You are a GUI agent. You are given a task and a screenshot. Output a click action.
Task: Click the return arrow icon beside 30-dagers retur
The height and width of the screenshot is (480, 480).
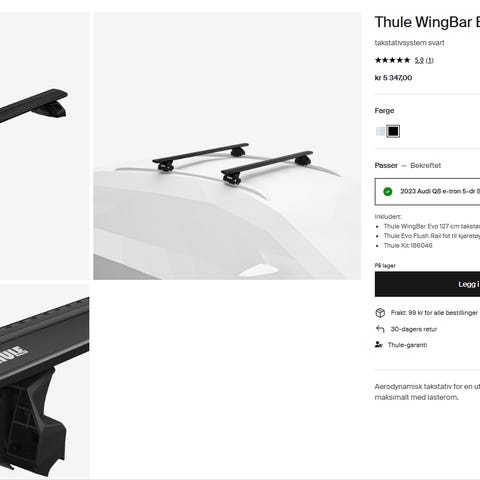point(380,329)
